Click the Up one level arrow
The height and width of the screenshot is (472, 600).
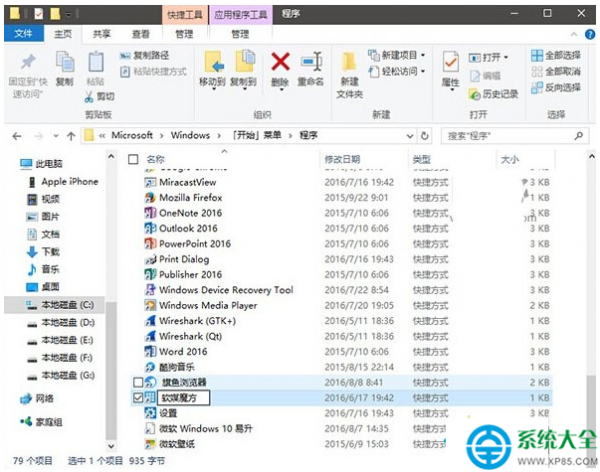tap(71, 136)
